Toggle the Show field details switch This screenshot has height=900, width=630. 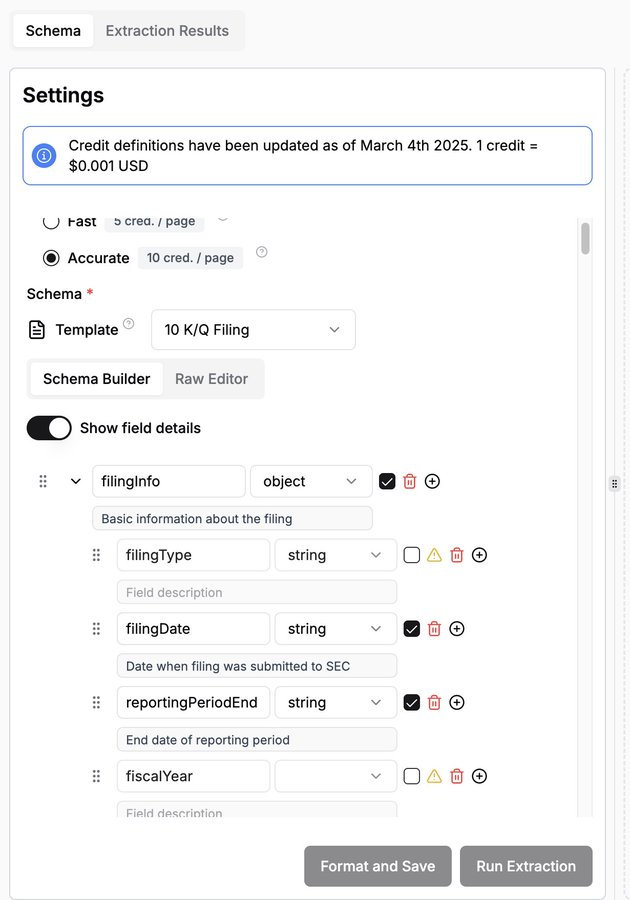pos(49,428)
